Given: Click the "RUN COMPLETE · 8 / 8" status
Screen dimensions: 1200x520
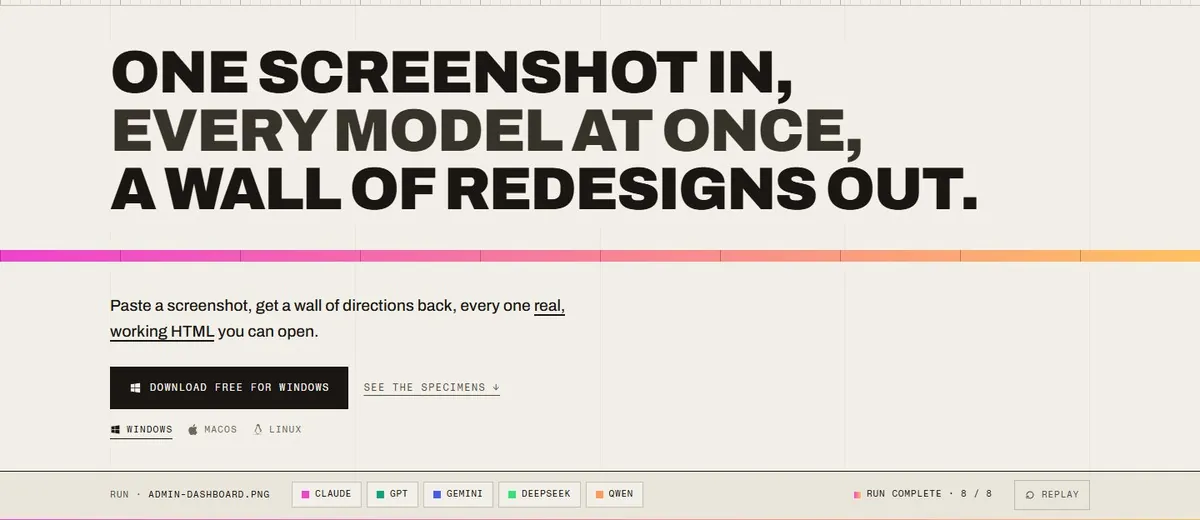Looking at the screenshot, I should 923,494.
